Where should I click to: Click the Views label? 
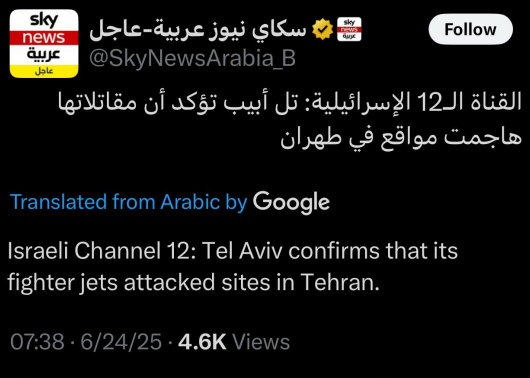pos(261,341)
